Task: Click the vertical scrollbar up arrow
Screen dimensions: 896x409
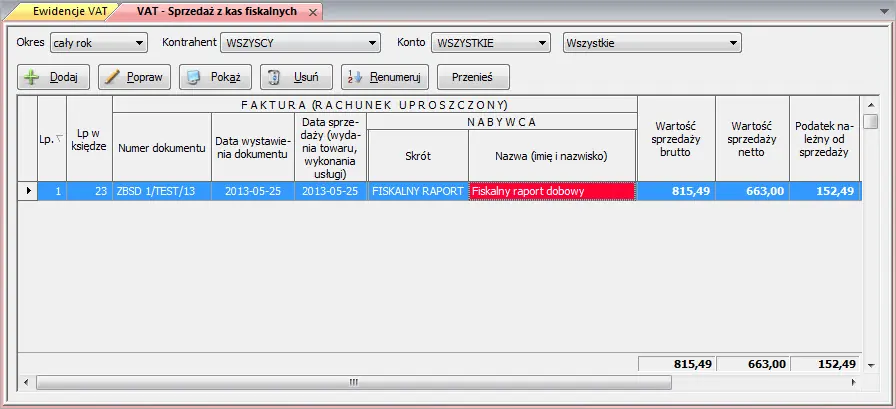Action: 871,105
